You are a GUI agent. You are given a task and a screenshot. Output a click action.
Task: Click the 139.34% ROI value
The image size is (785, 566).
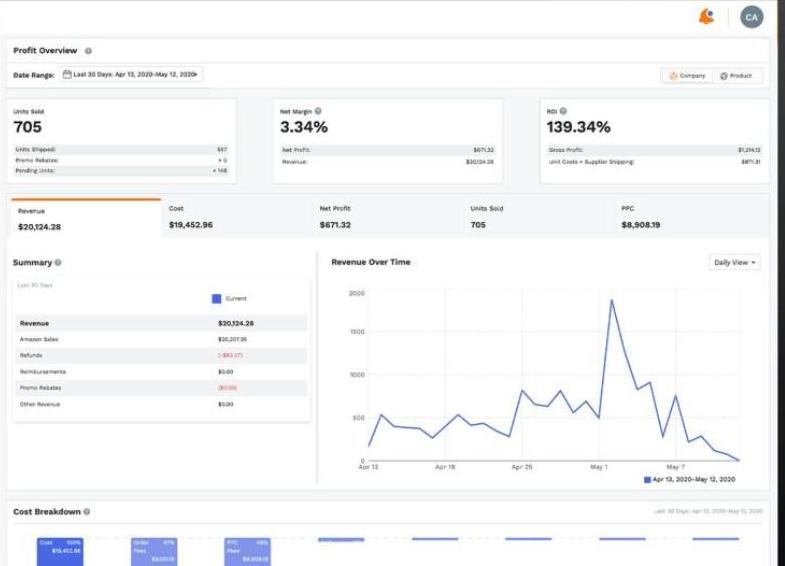(x=579, y=127)
